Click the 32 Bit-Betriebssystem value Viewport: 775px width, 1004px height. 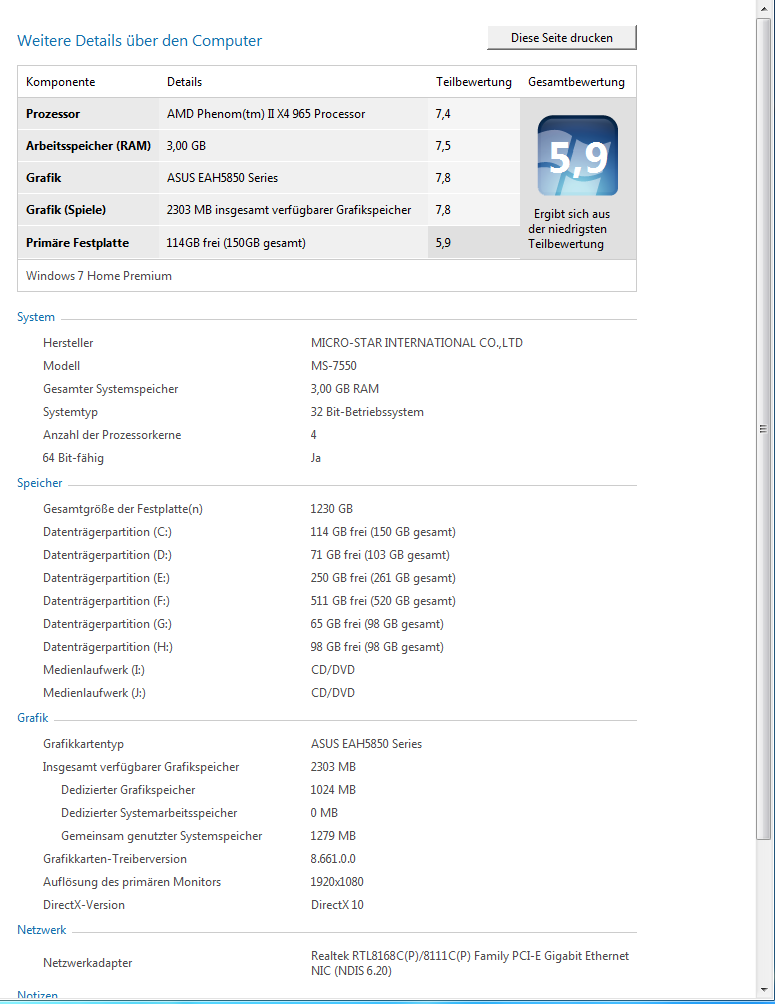coord(367,412)
